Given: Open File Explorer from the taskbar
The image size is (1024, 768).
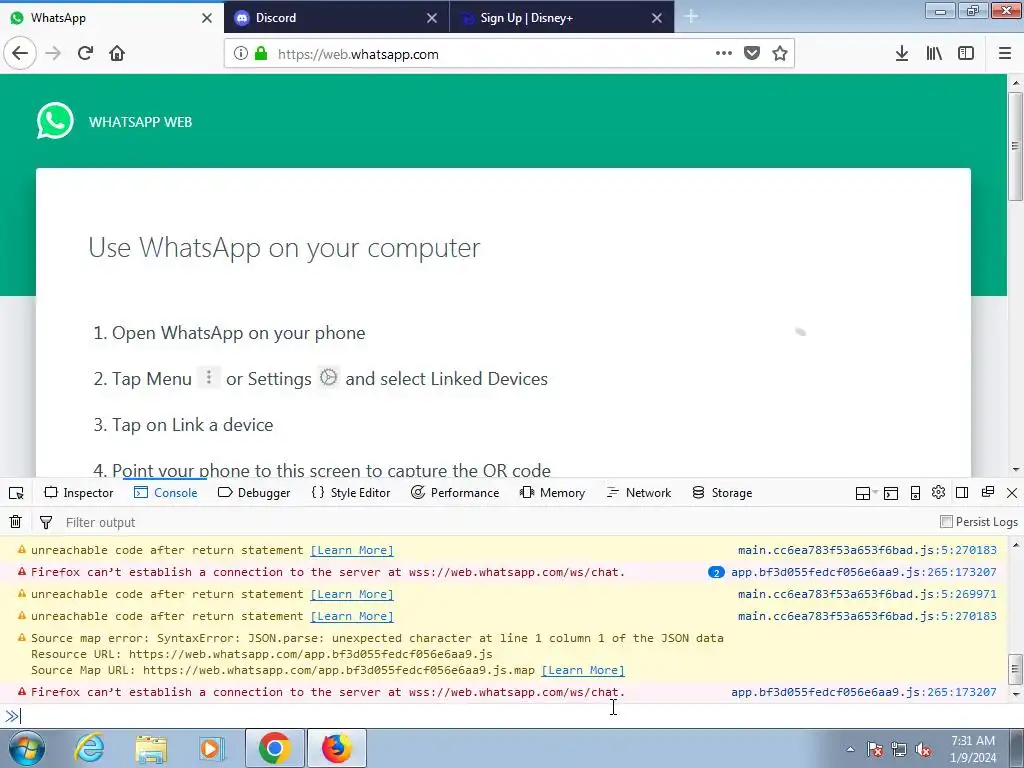Looking at the screenshot, I should [151, 748].
